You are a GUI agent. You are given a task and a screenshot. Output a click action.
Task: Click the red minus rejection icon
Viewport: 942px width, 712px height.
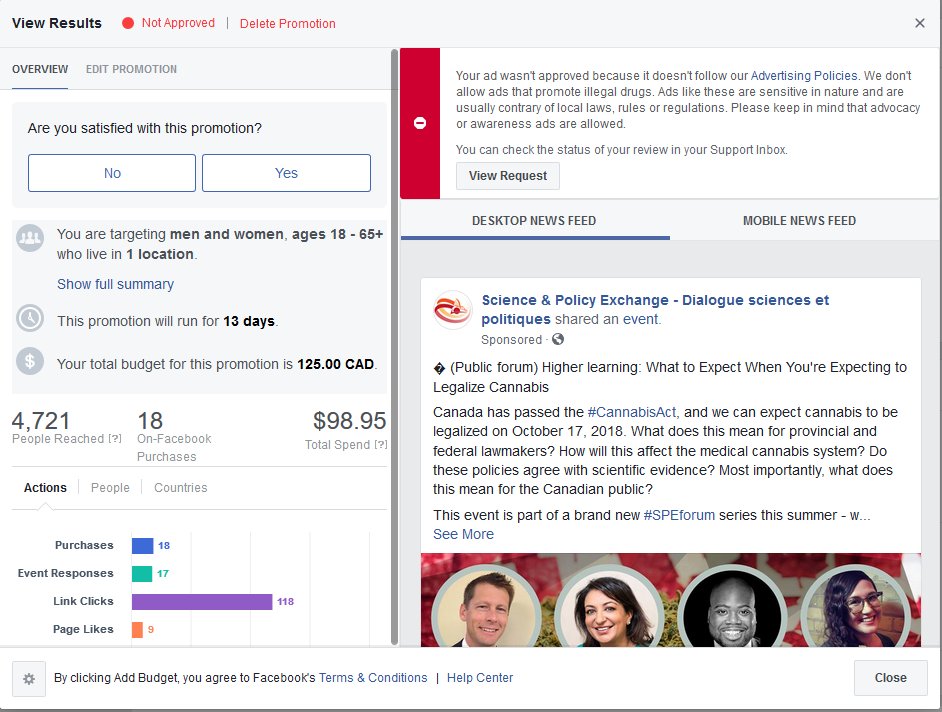coord(420,123)
